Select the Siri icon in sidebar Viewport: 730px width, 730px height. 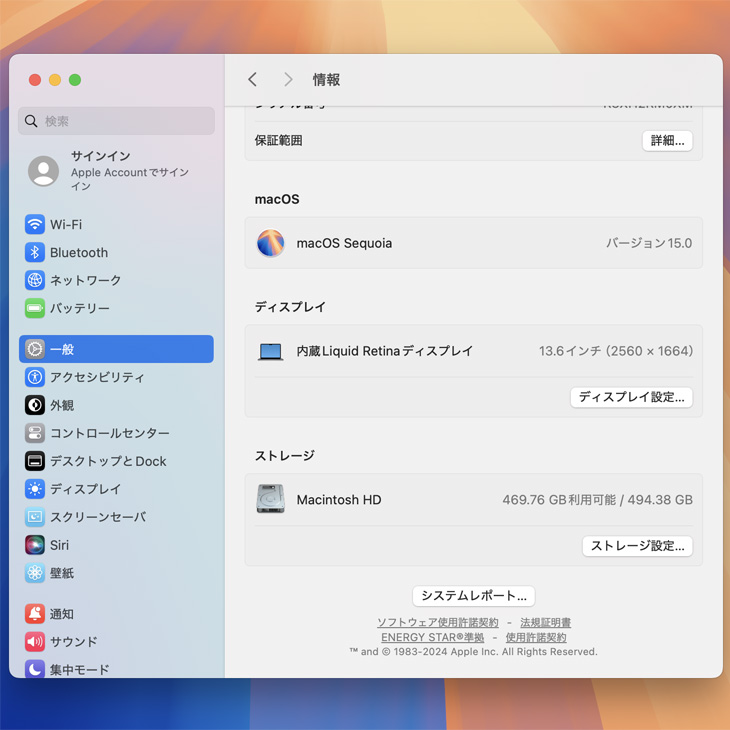(35, 545)
